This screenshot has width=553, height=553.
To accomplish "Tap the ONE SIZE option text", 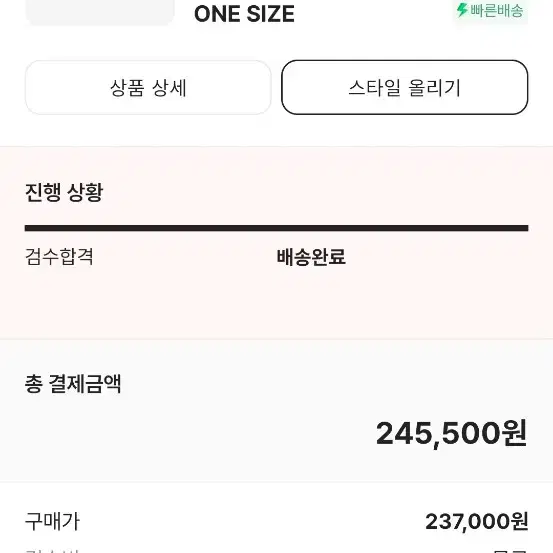I will 244,14.
